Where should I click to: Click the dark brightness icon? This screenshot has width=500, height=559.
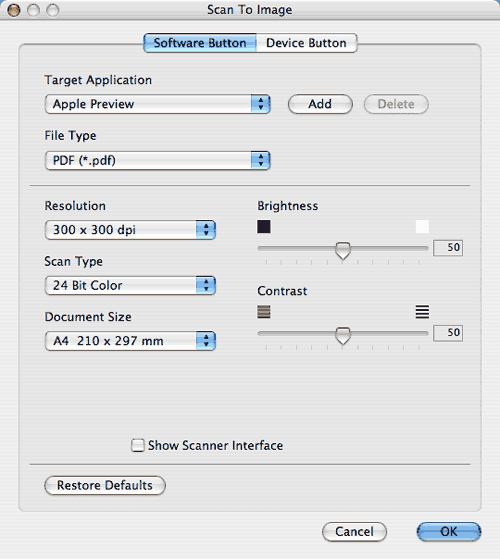tap(264, 226)
